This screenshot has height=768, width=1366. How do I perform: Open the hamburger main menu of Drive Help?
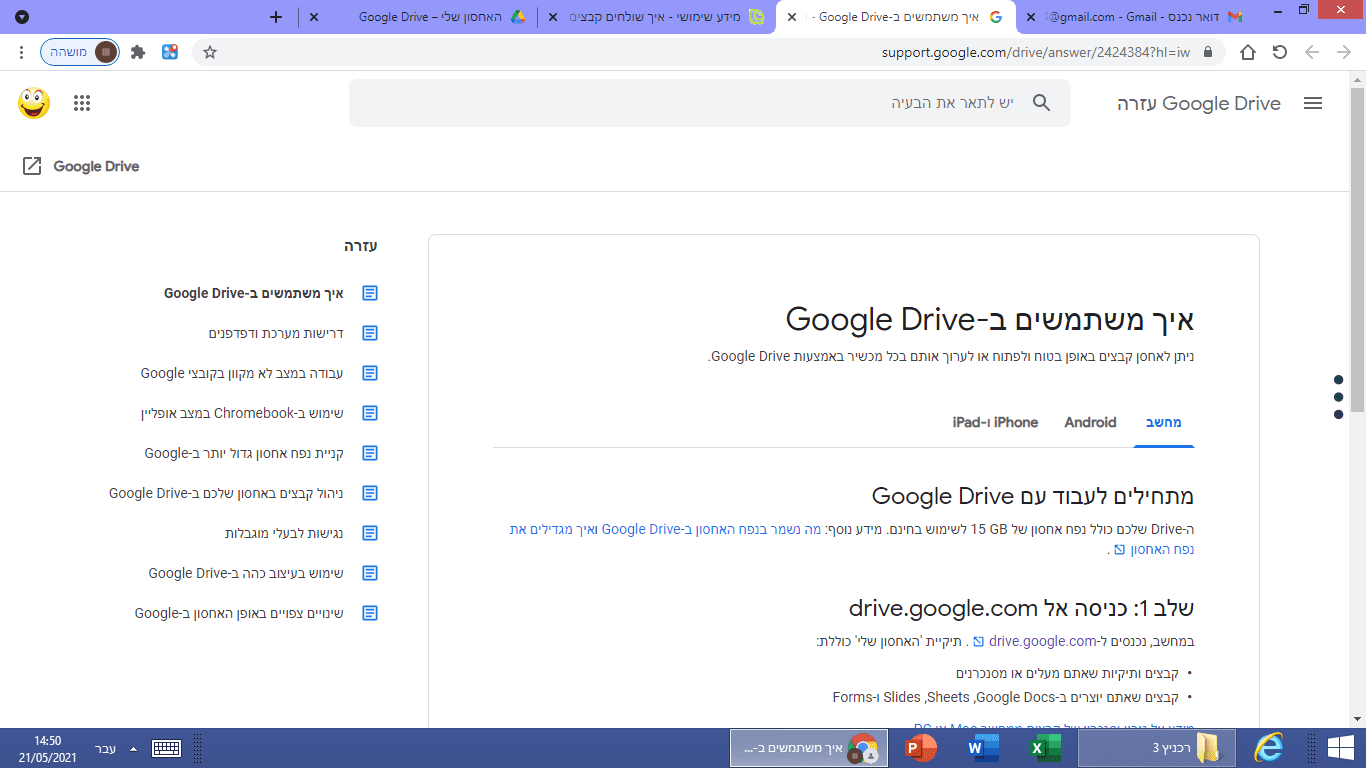pyautogui.click(x=1313, y=103)
